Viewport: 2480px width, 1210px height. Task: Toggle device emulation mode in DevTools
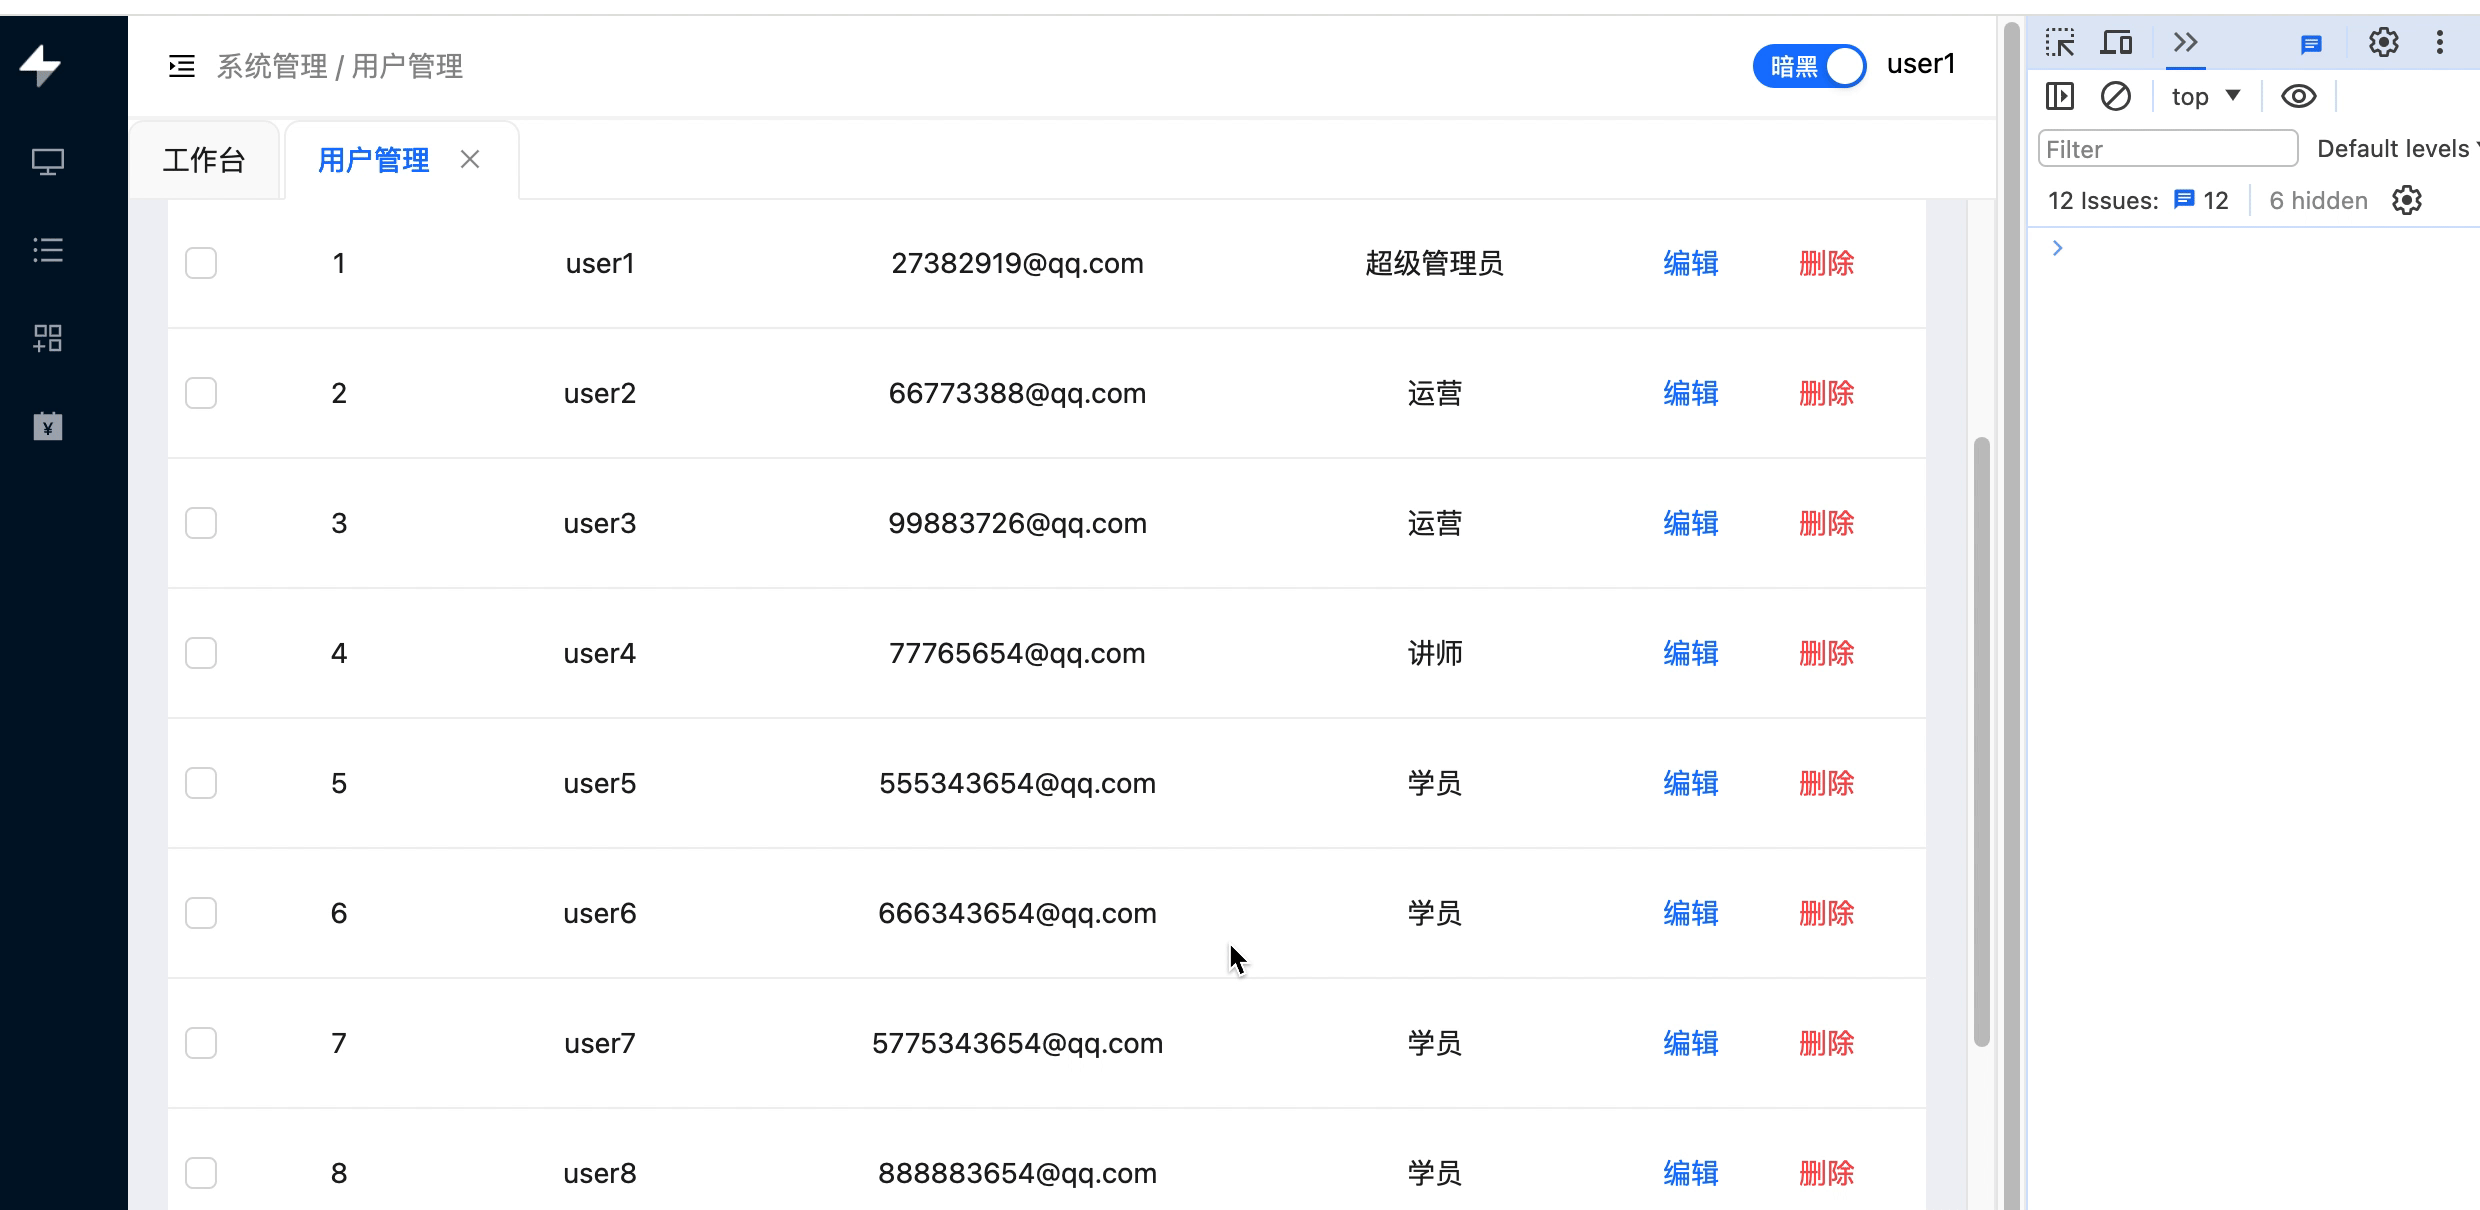2117,43
